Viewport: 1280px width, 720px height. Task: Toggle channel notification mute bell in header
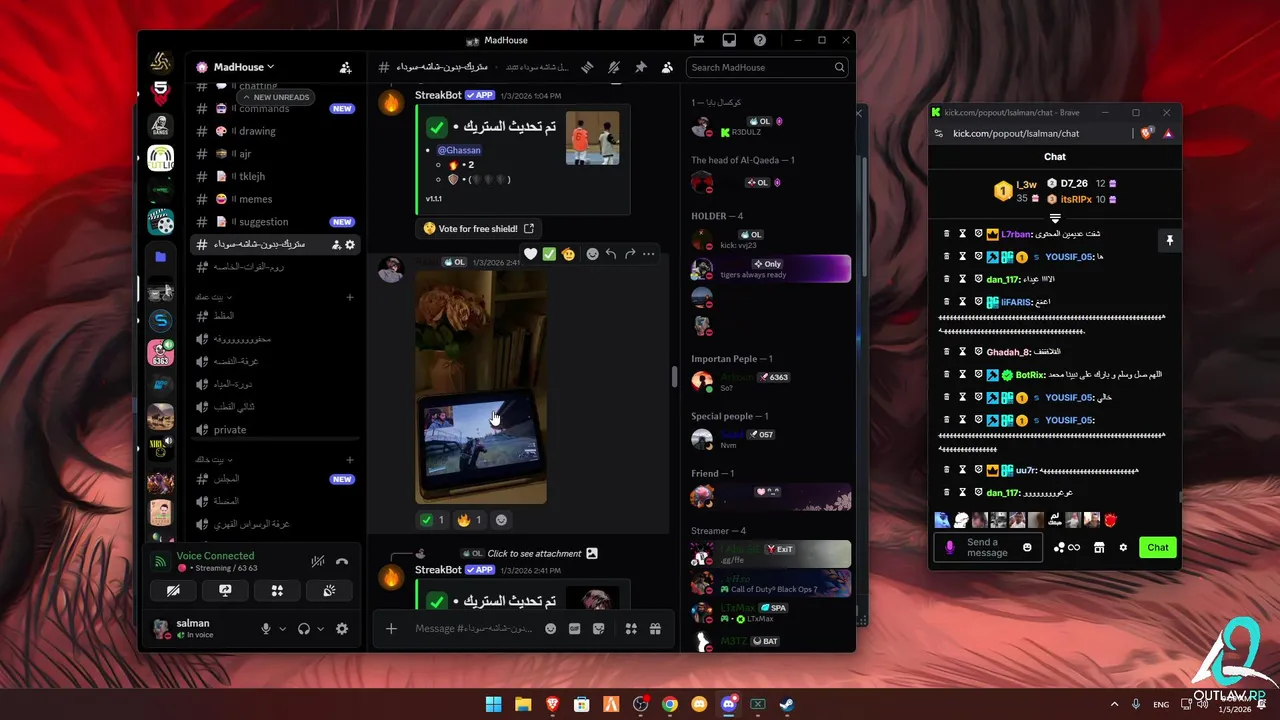[x=614, y=67]
